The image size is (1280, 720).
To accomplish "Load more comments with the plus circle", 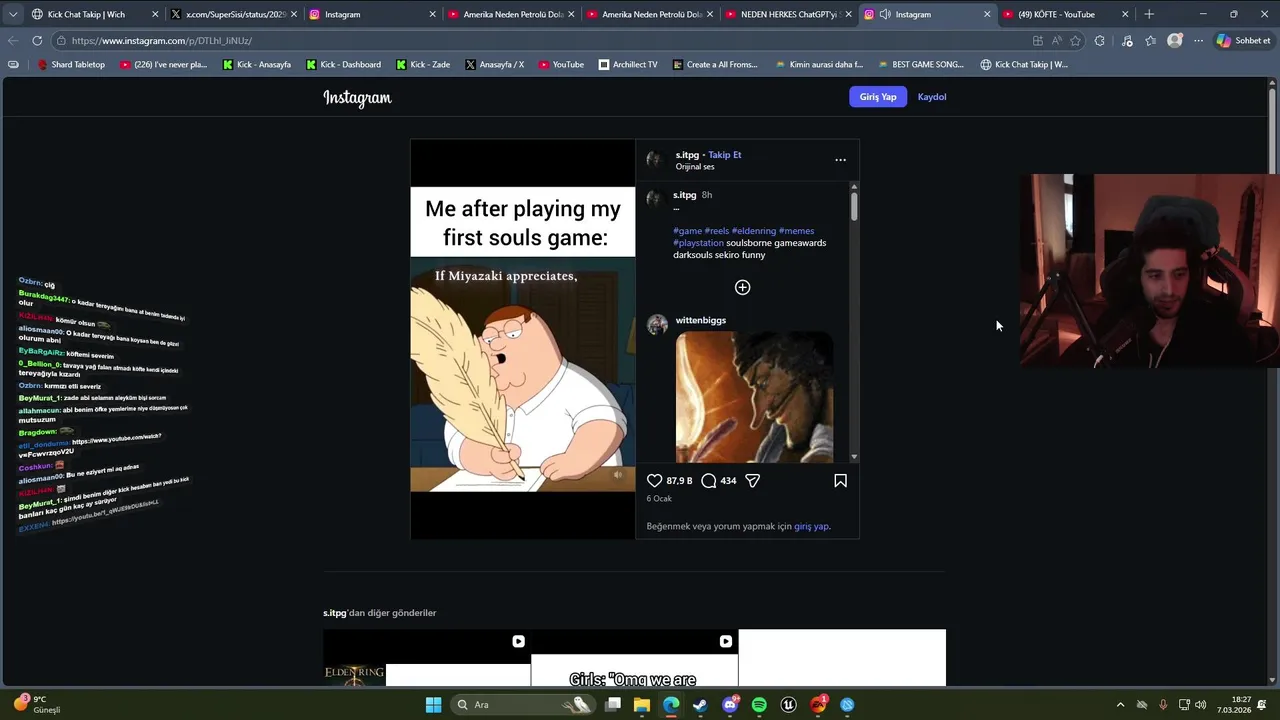I will click(742, 287).
